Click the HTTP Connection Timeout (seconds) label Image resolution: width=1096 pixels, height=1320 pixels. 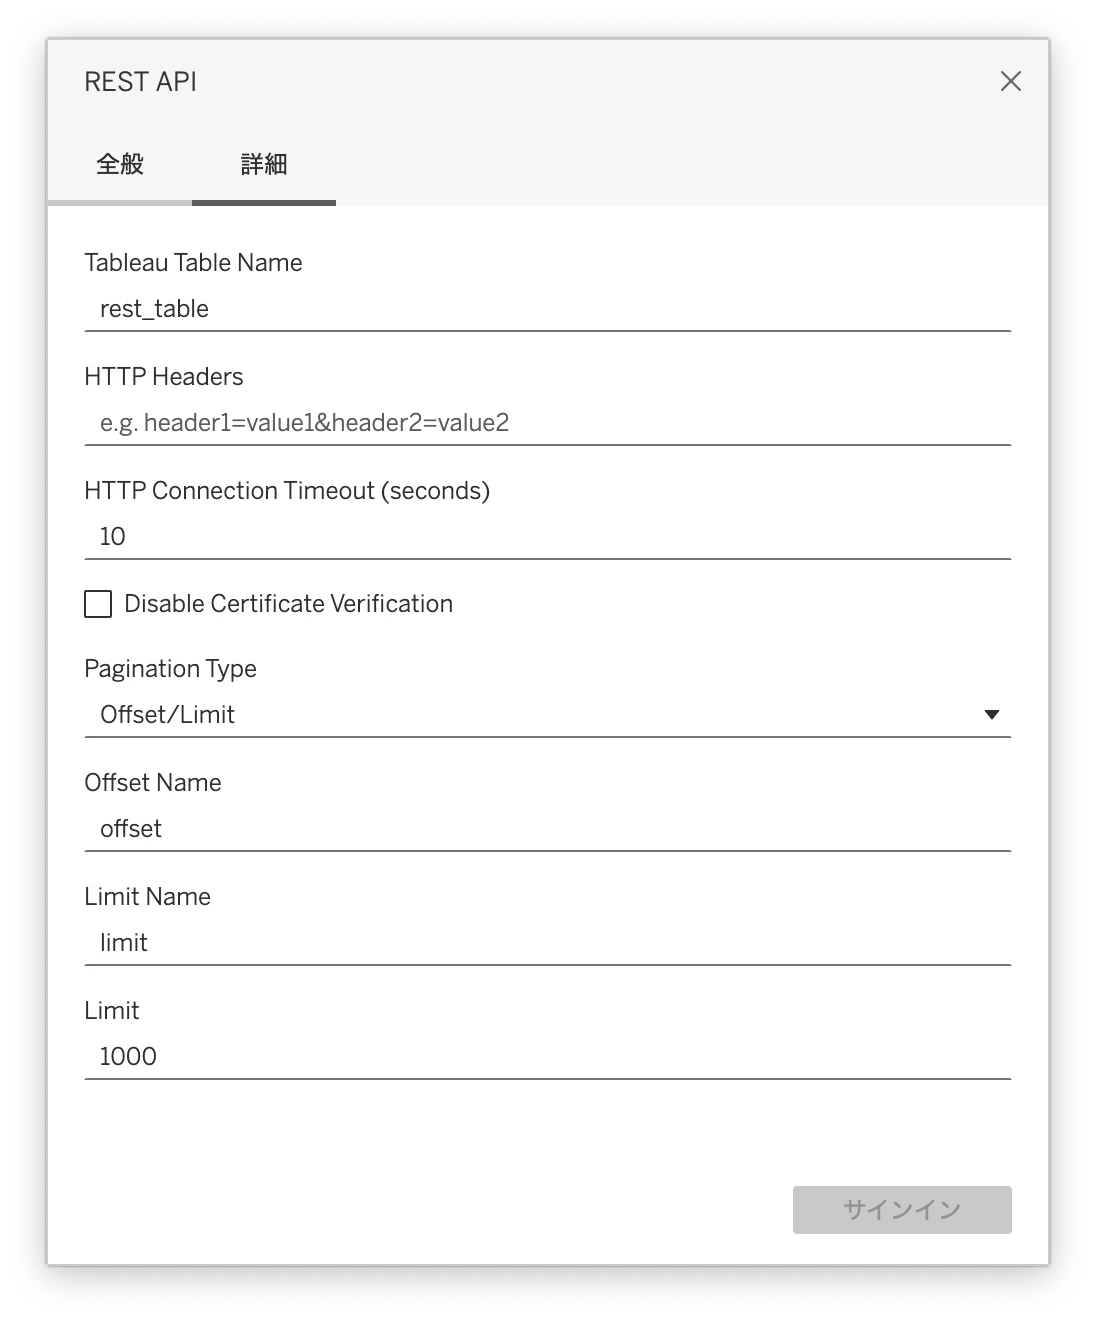(288, 491)
